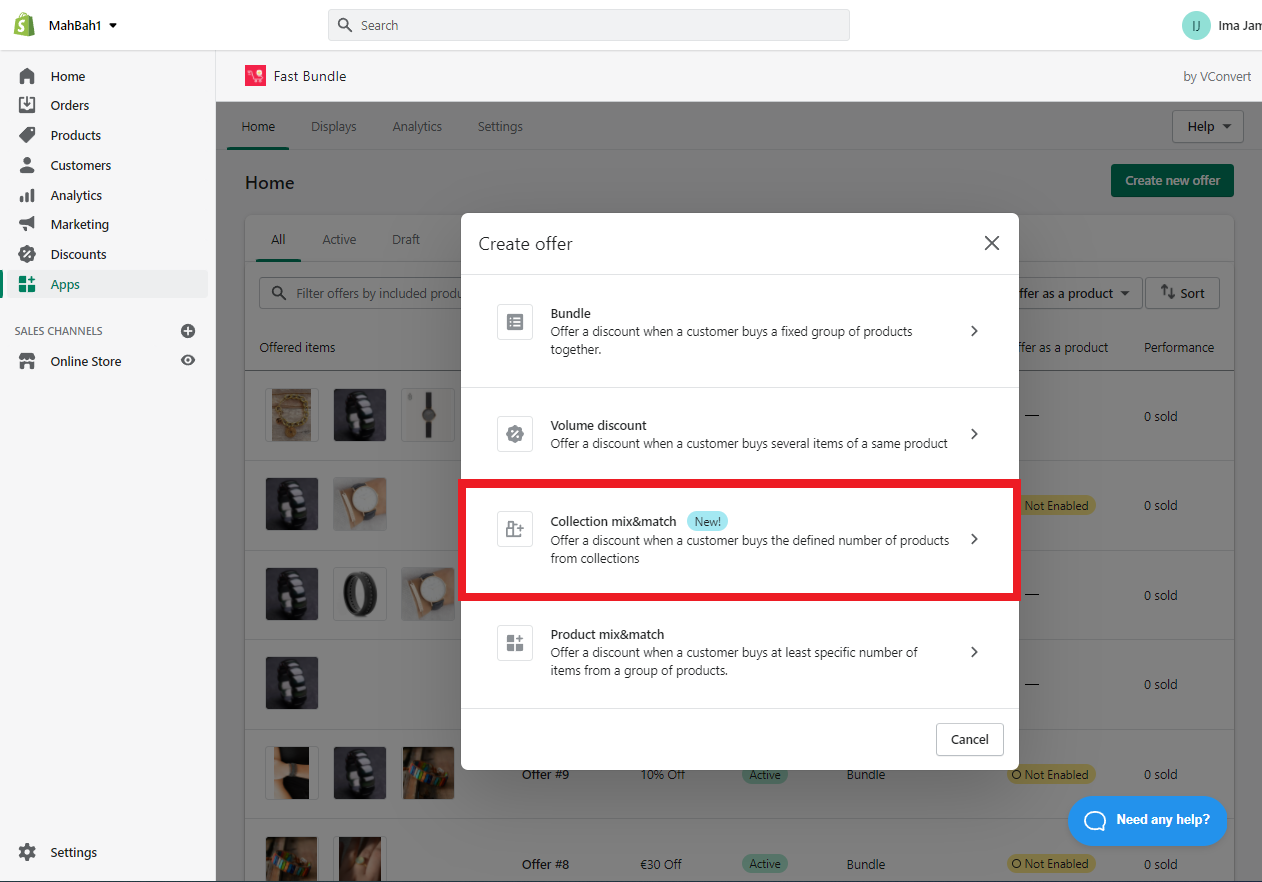Viewport: 1262px width, 882px height.
Task: Click the Filter offers input field
Action: [x=361, y=294]
